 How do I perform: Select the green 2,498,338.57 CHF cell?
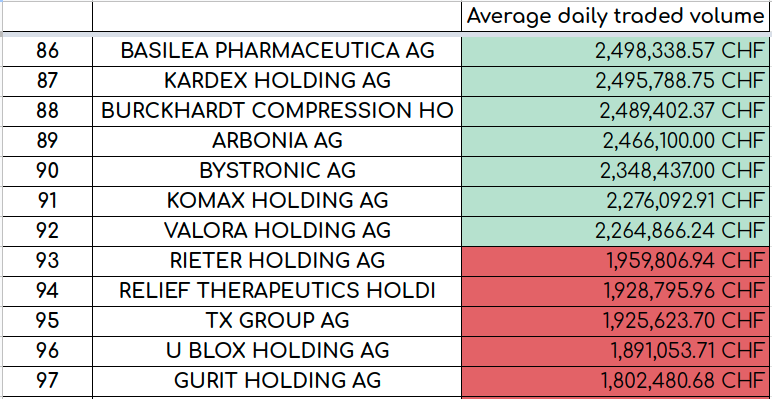[616, 51]
